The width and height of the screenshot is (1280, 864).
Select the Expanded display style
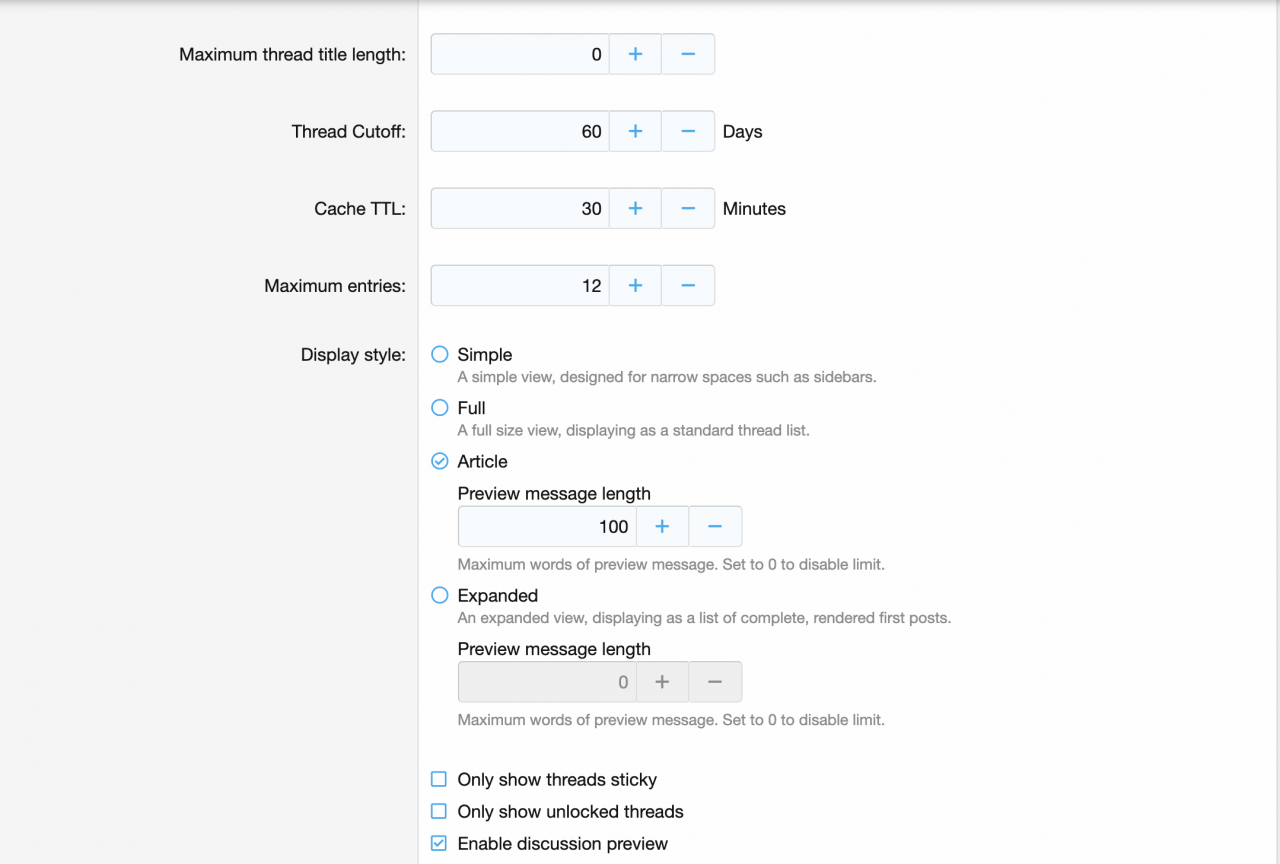pos(439,595)
